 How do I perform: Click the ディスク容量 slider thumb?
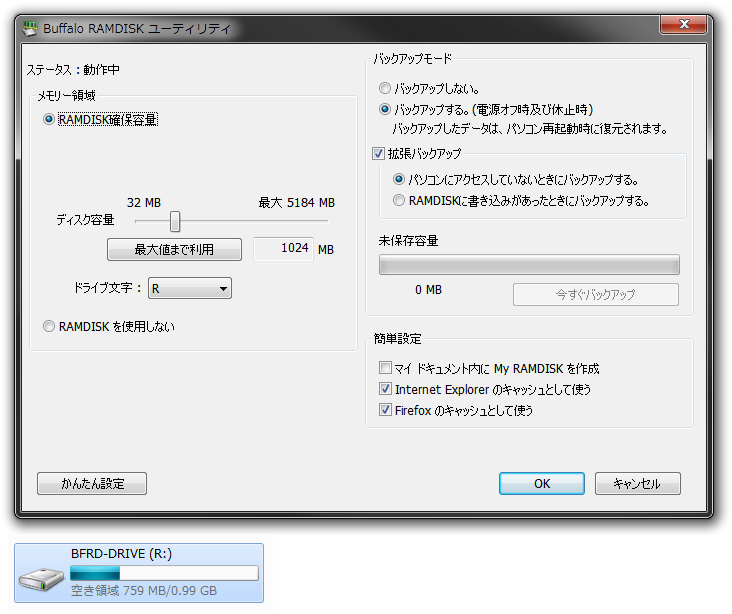[175, 221]
